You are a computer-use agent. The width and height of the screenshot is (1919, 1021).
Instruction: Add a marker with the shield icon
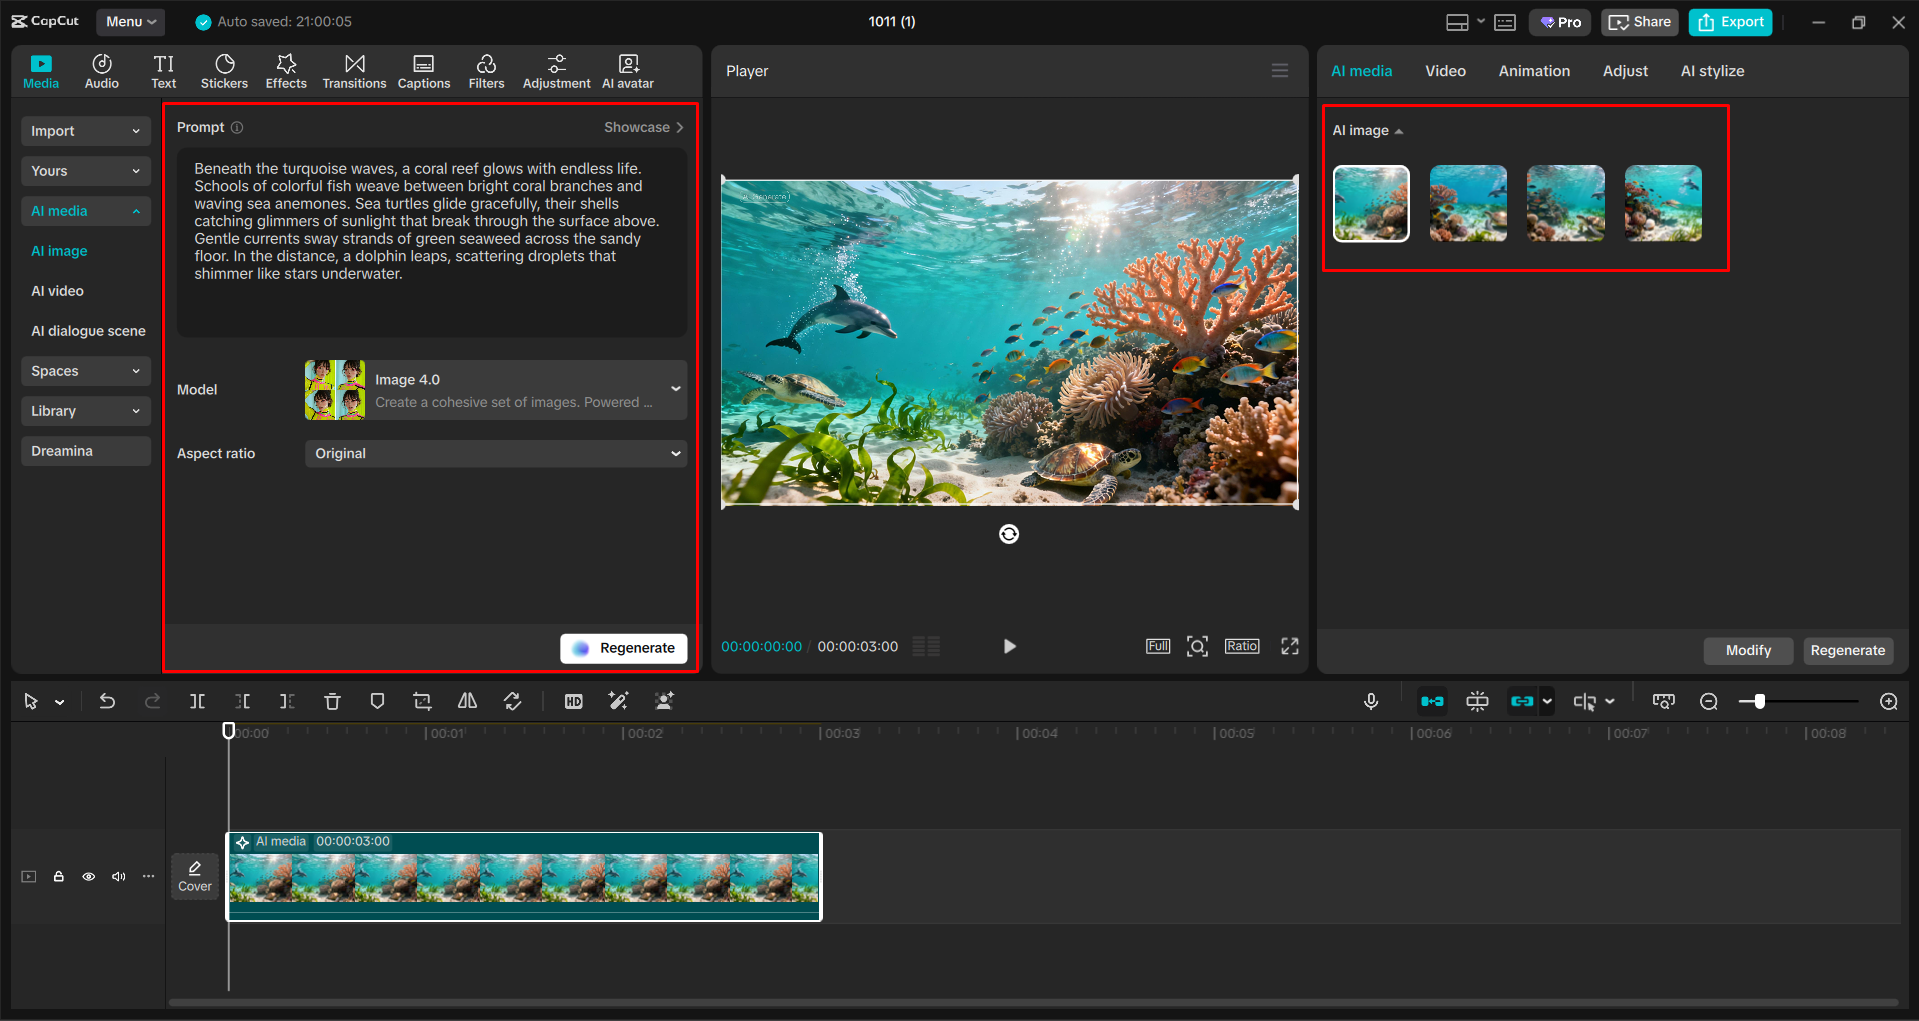377,701
